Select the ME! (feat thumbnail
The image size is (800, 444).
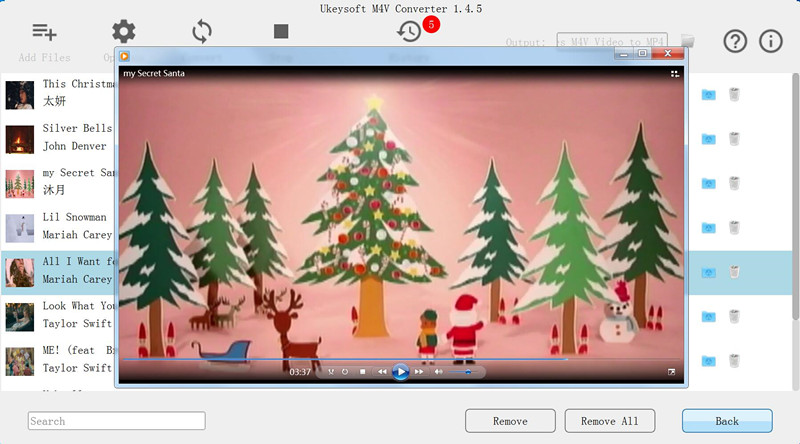pyautogui.click(x=20, y=361)
